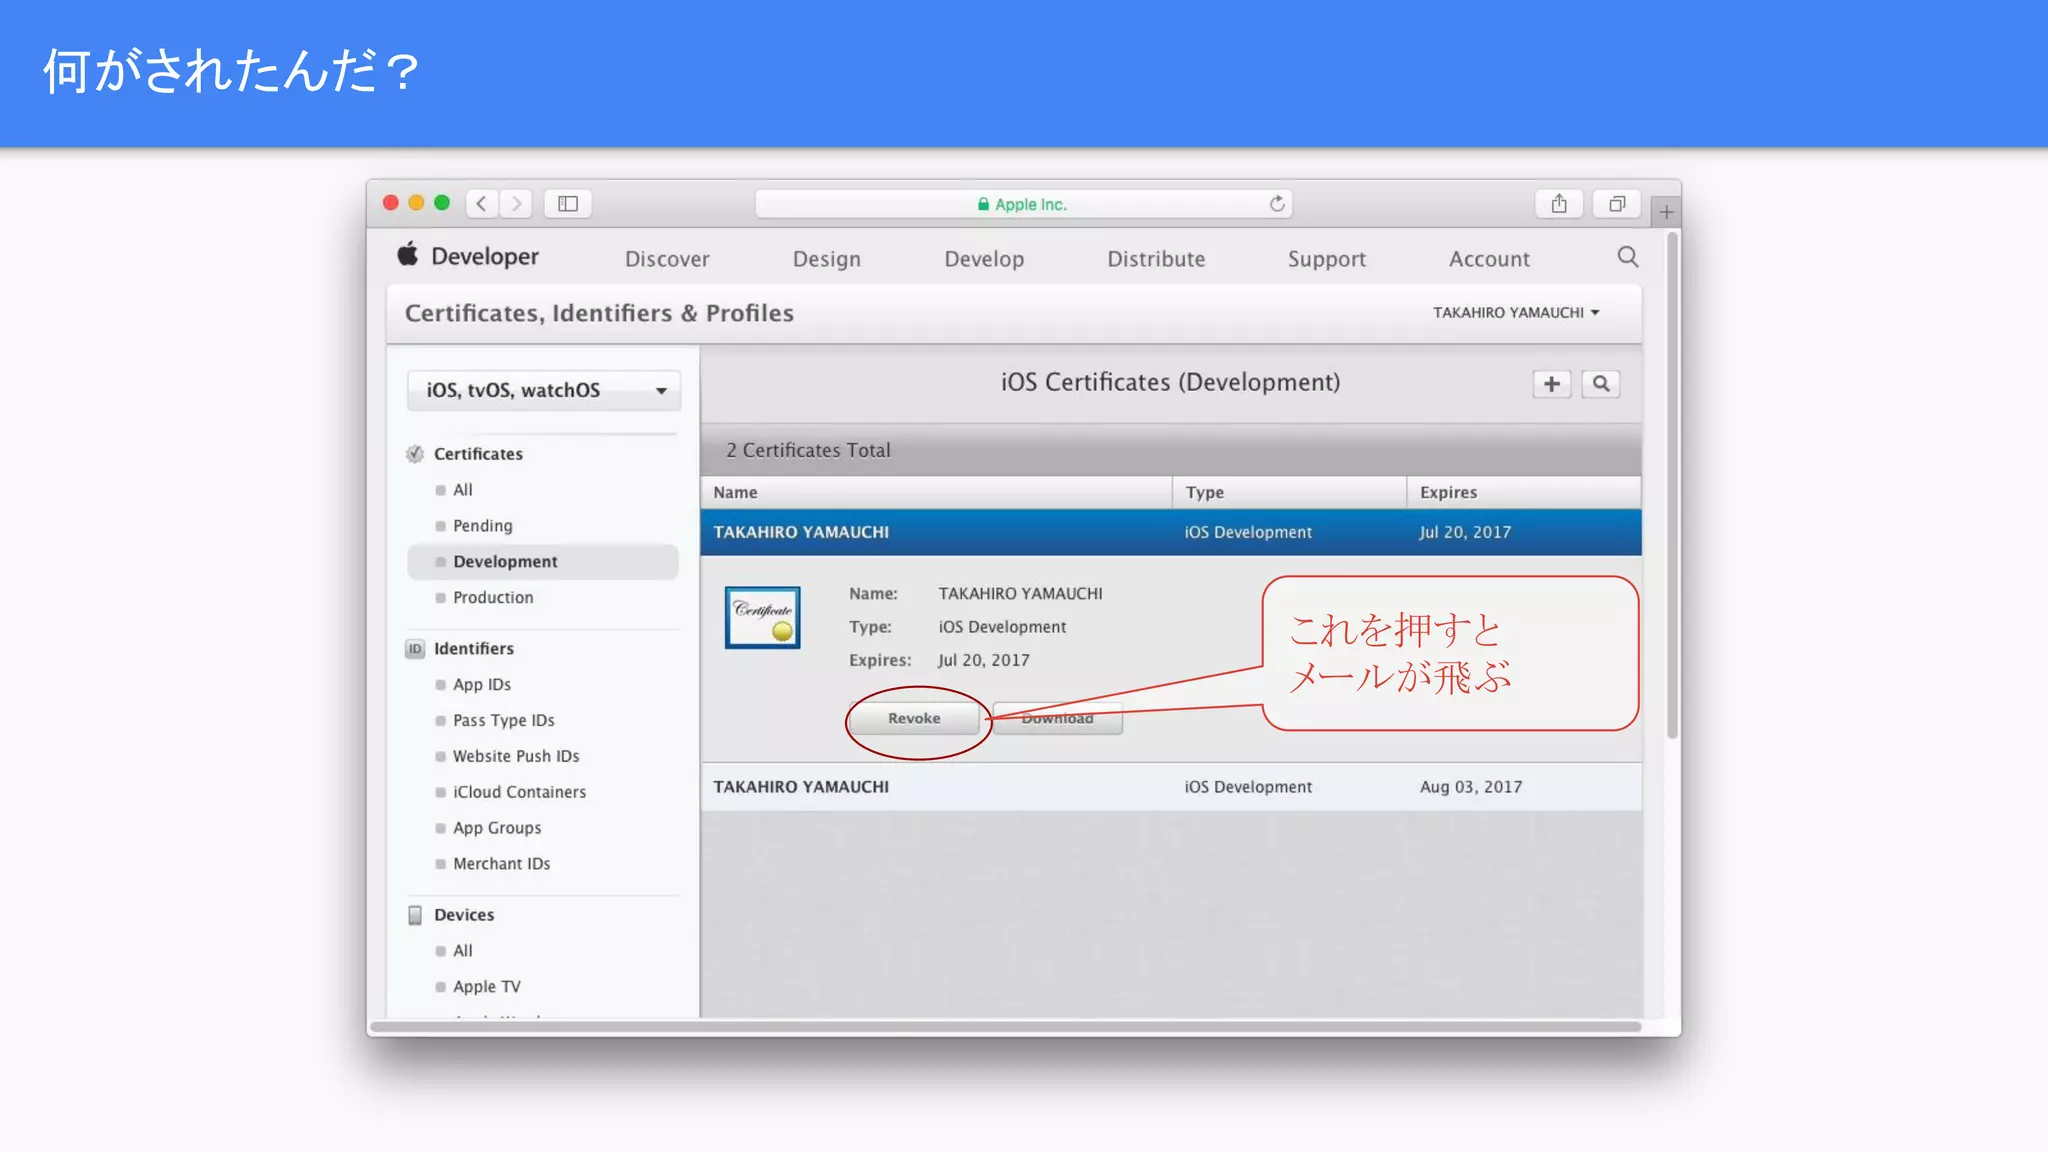The height and width of the screenshot is (1152, 2048).
Task: Select Production under Certificates
Action: (493, 597)
